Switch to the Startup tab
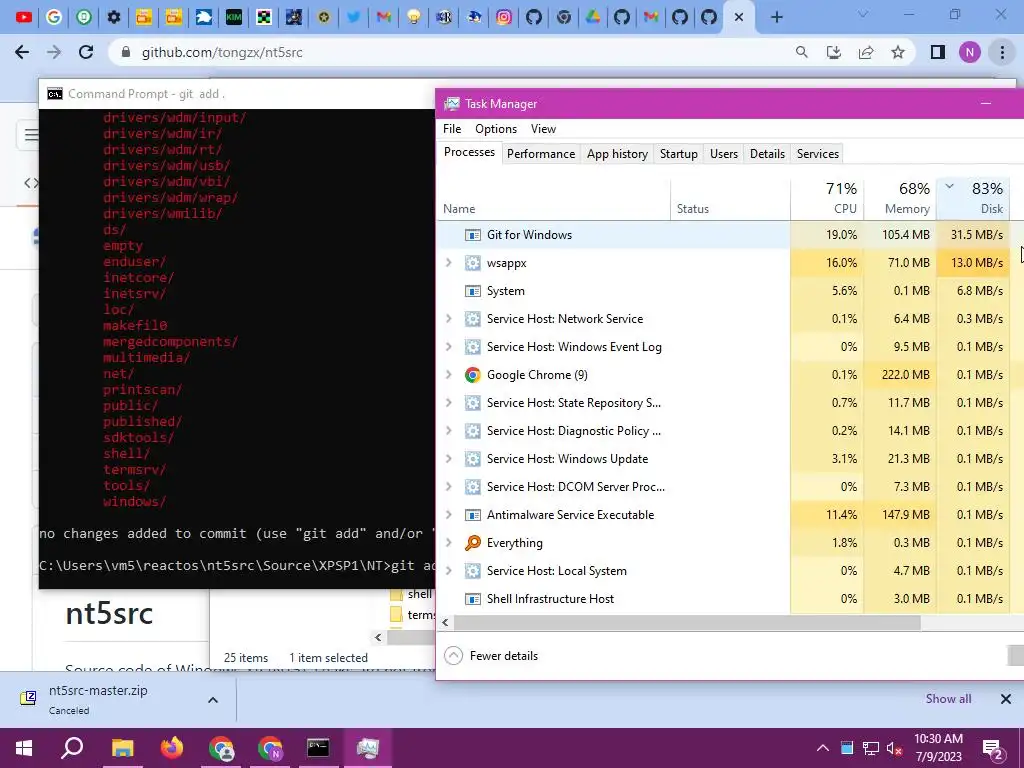The height and width of the screenshot is (768, 1024). [679, 153]
